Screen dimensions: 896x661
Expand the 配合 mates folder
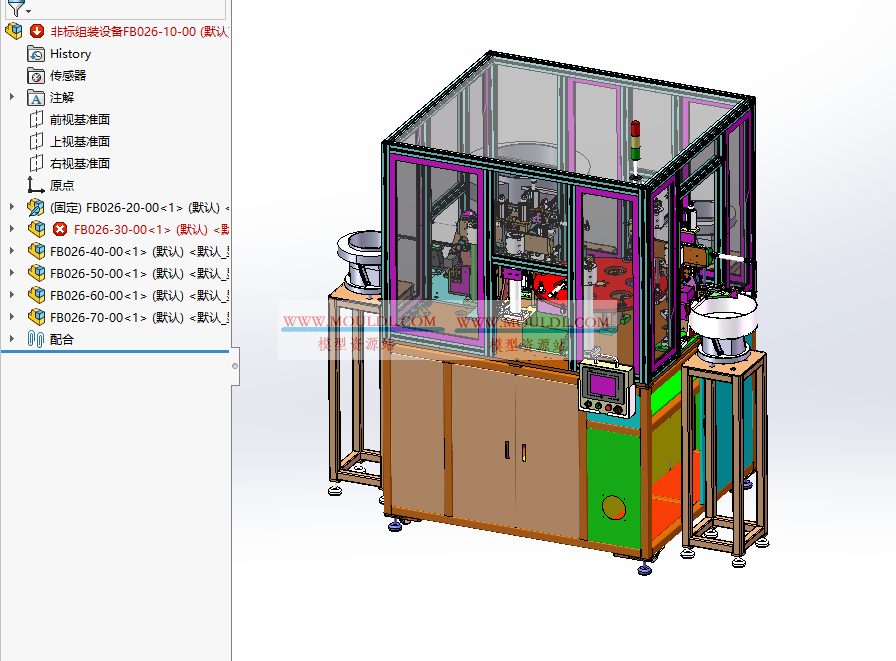pos(10,338)
